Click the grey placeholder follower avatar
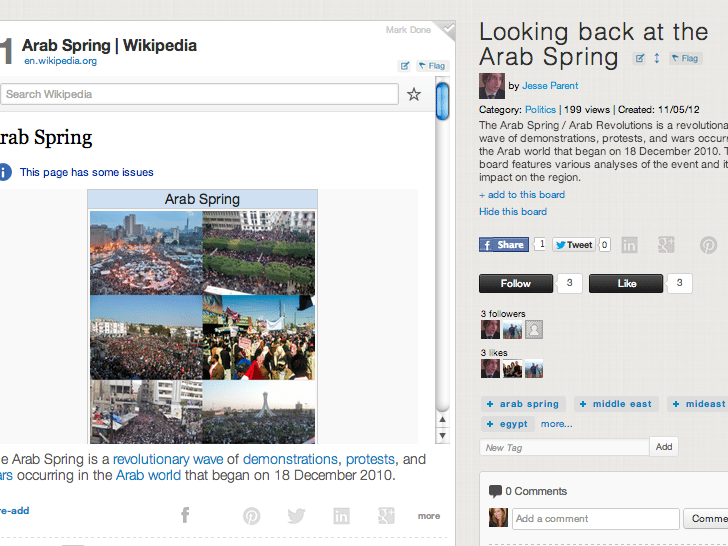 534,330
